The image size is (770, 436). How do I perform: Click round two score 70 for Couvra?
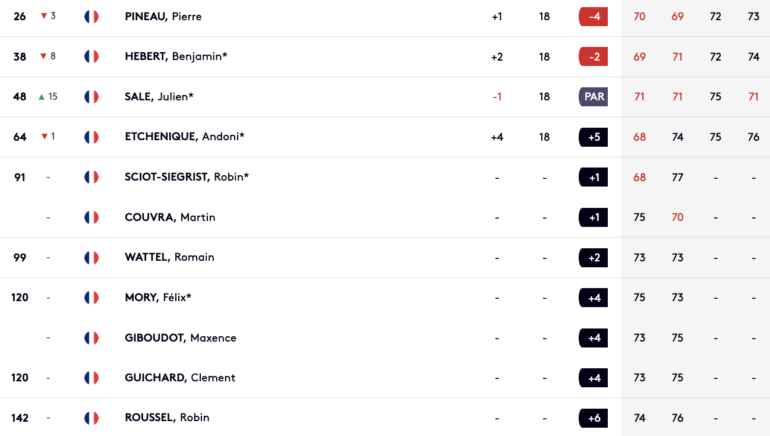(x=677, y=218)
